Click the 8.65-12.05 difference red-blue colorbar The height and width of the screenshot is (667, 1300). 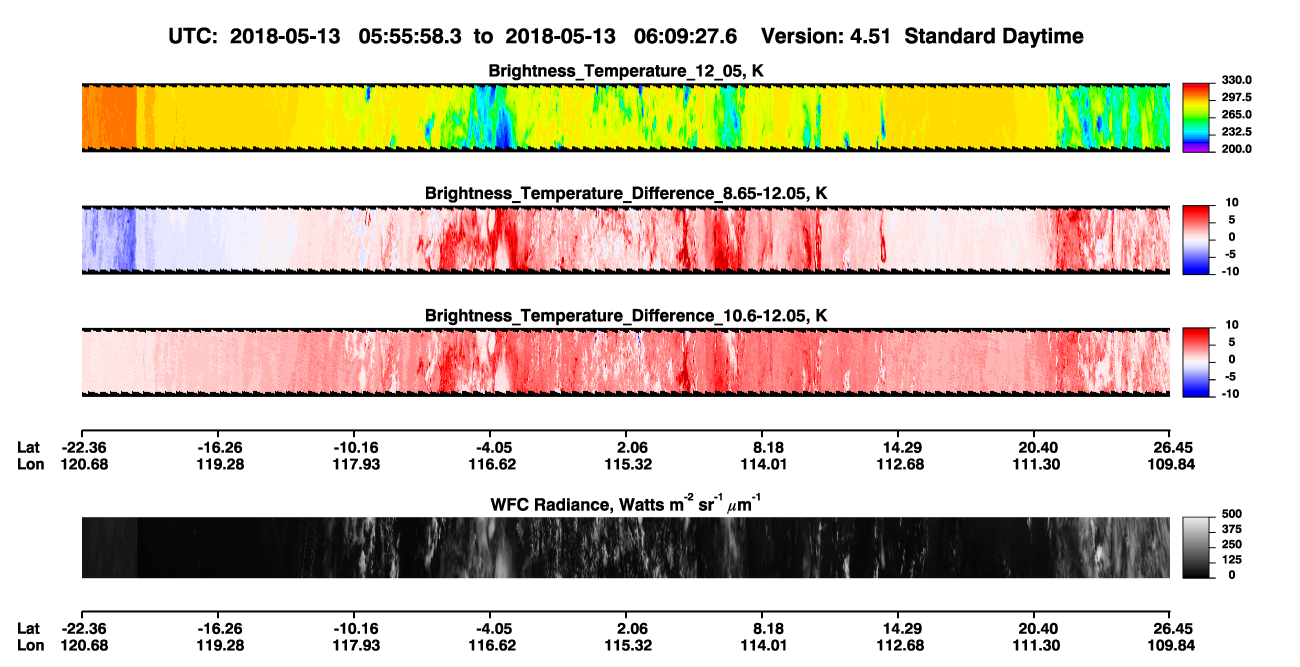click(1196, 238)
